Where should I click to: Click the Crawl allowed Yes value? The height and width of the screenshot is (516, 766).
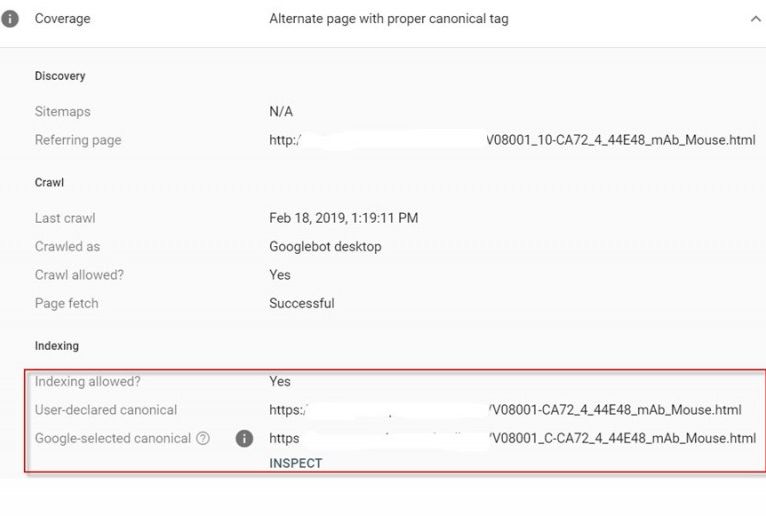280,275
